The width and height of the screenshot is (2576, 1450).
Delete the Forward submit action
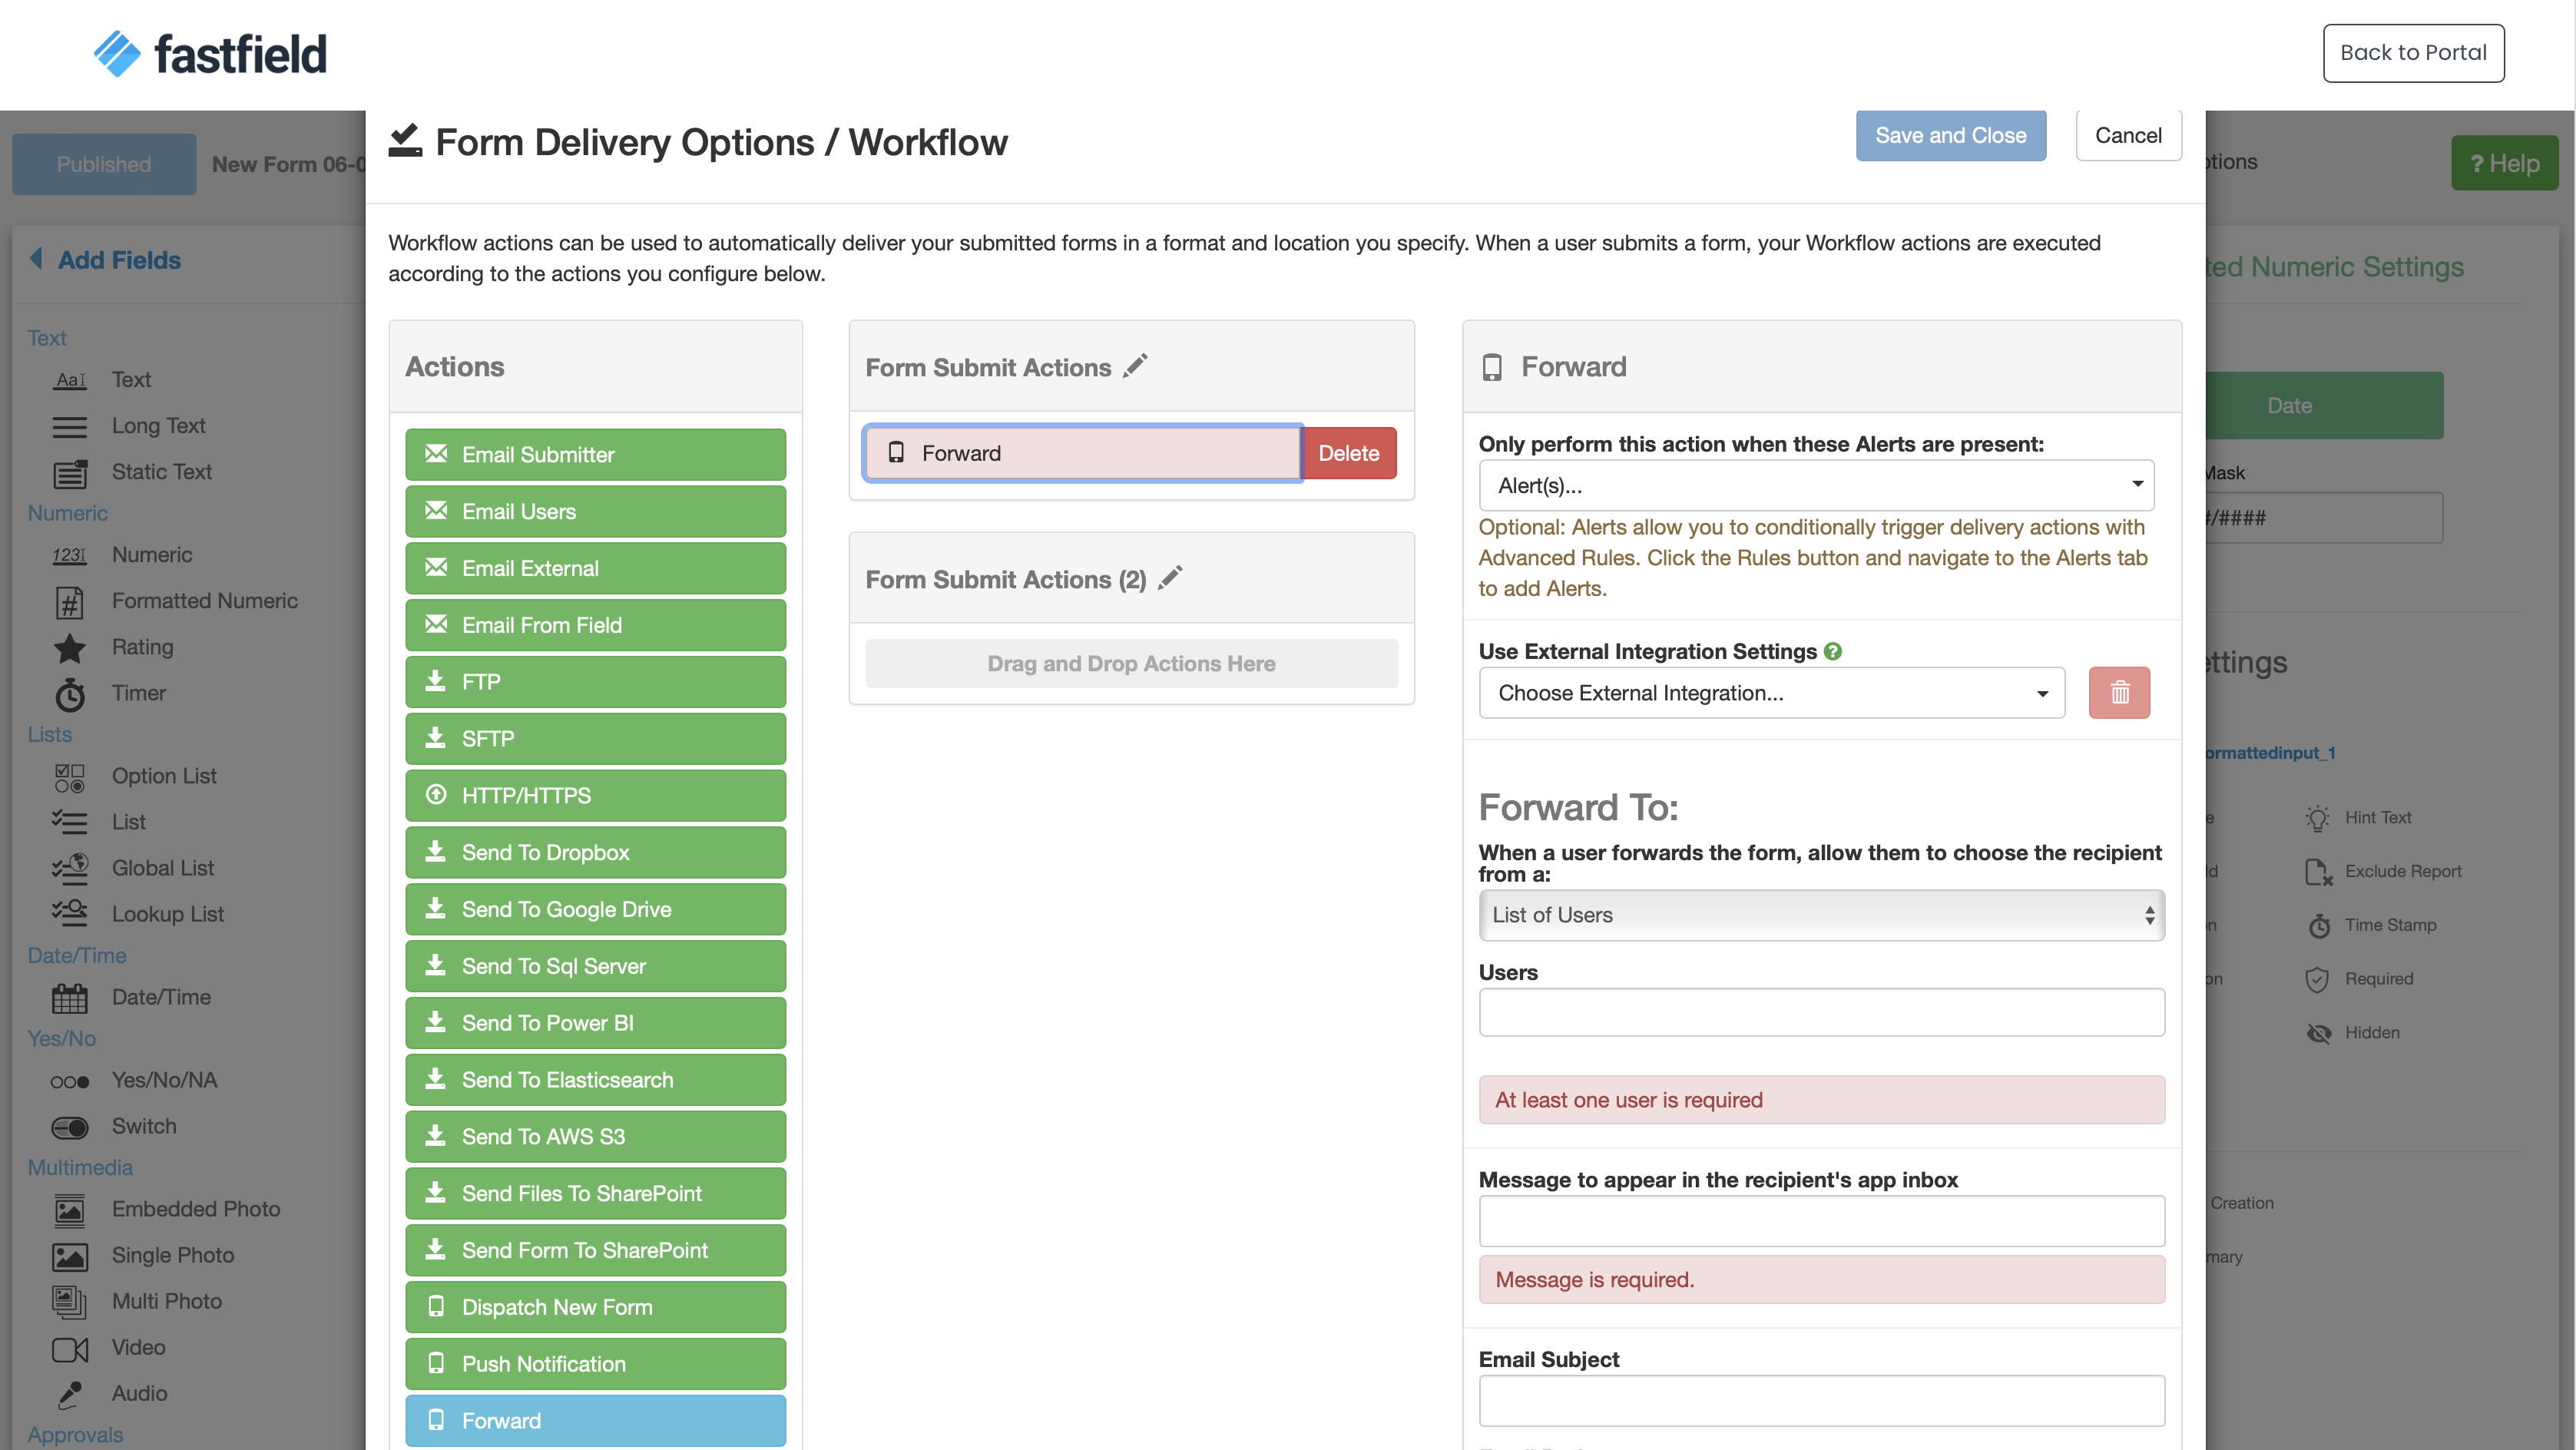[1350, 453]
